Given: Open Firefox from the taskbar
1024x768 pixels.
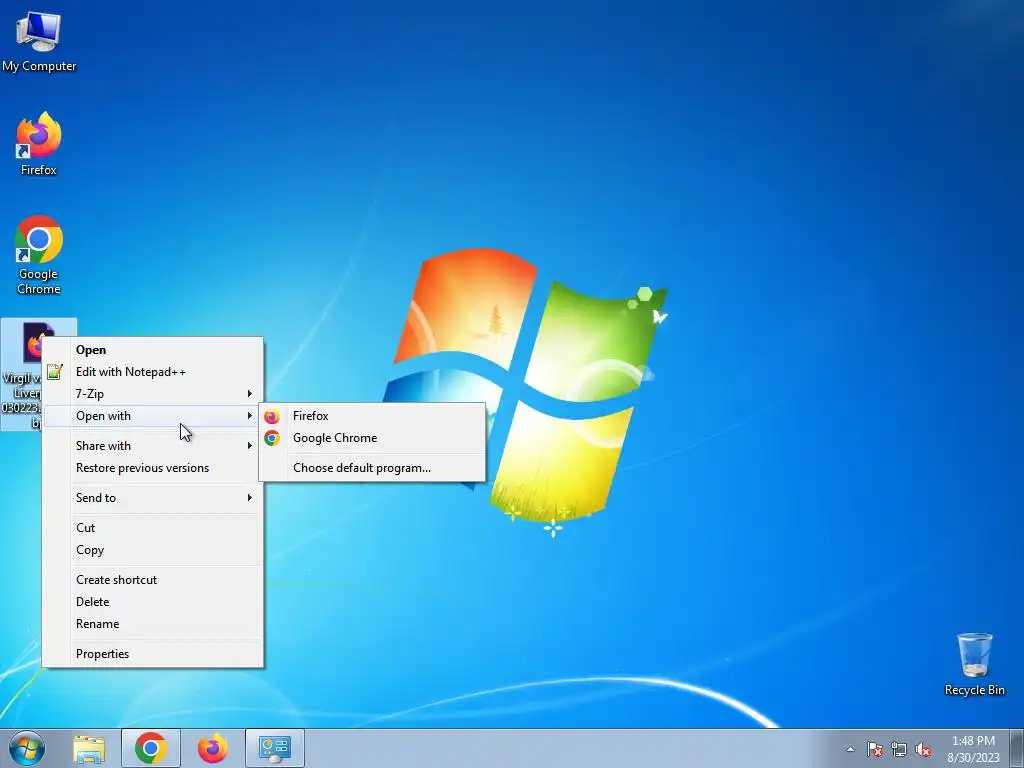Looking at the screenshot, I should (x=213, y=749).
